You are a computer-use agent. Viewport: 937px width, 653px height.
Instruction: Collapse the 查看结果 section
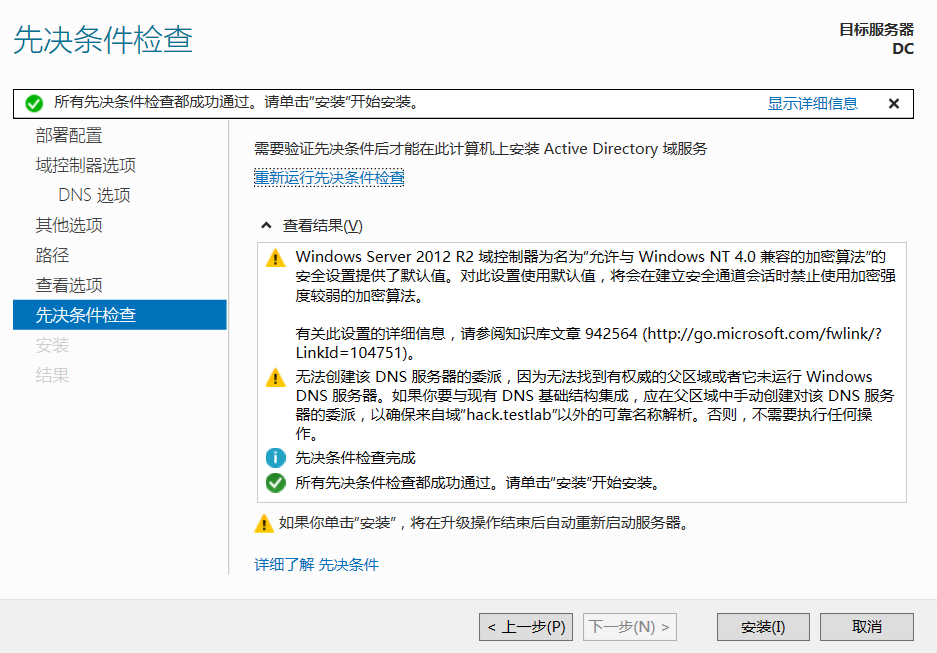tap(266, 226)
